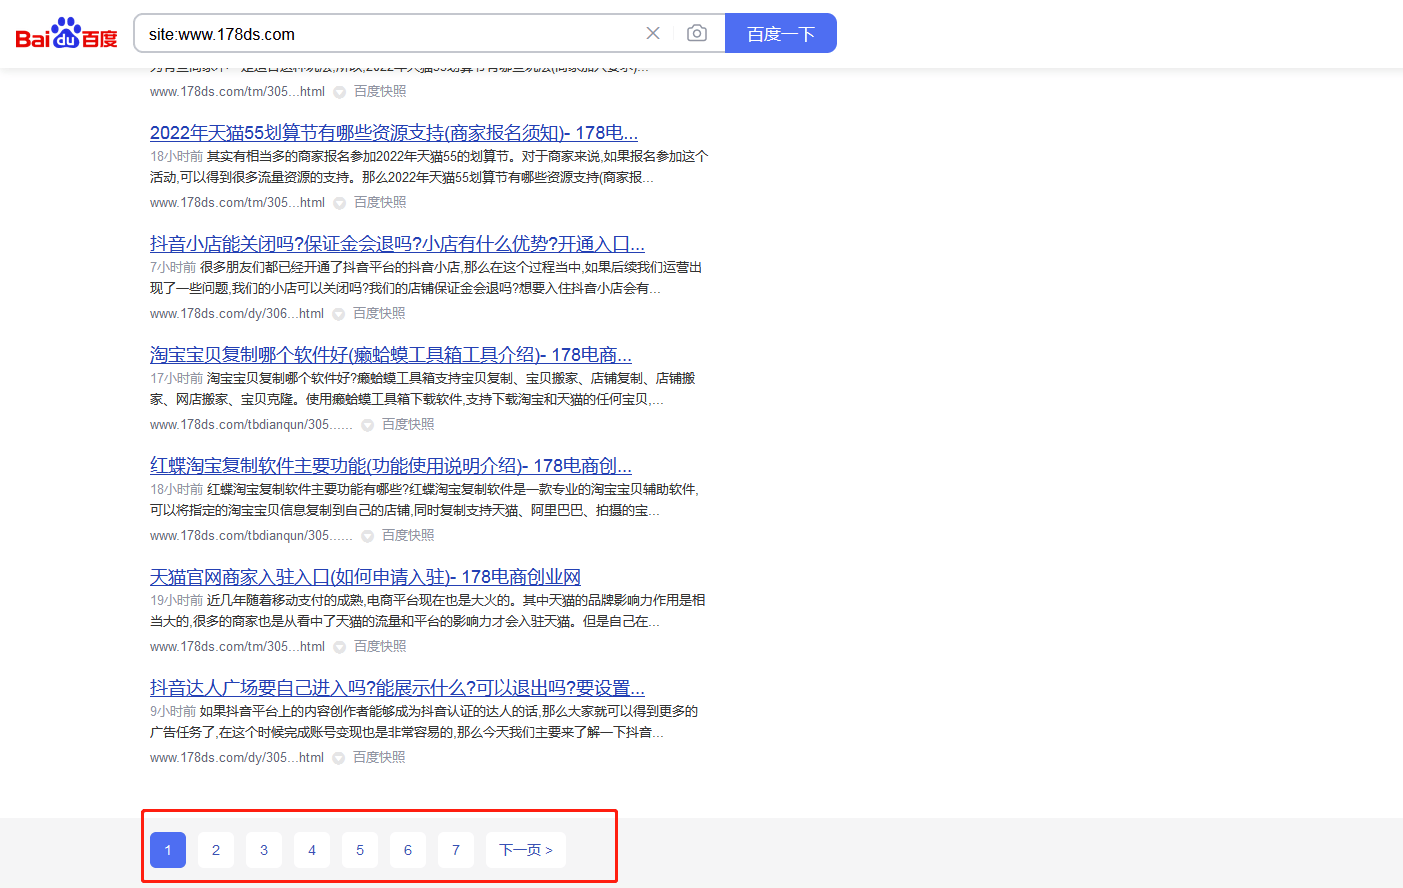Click 百度快照 under 天猫55划算节 result
The image size is (1403, 888).
pos(380,202)
